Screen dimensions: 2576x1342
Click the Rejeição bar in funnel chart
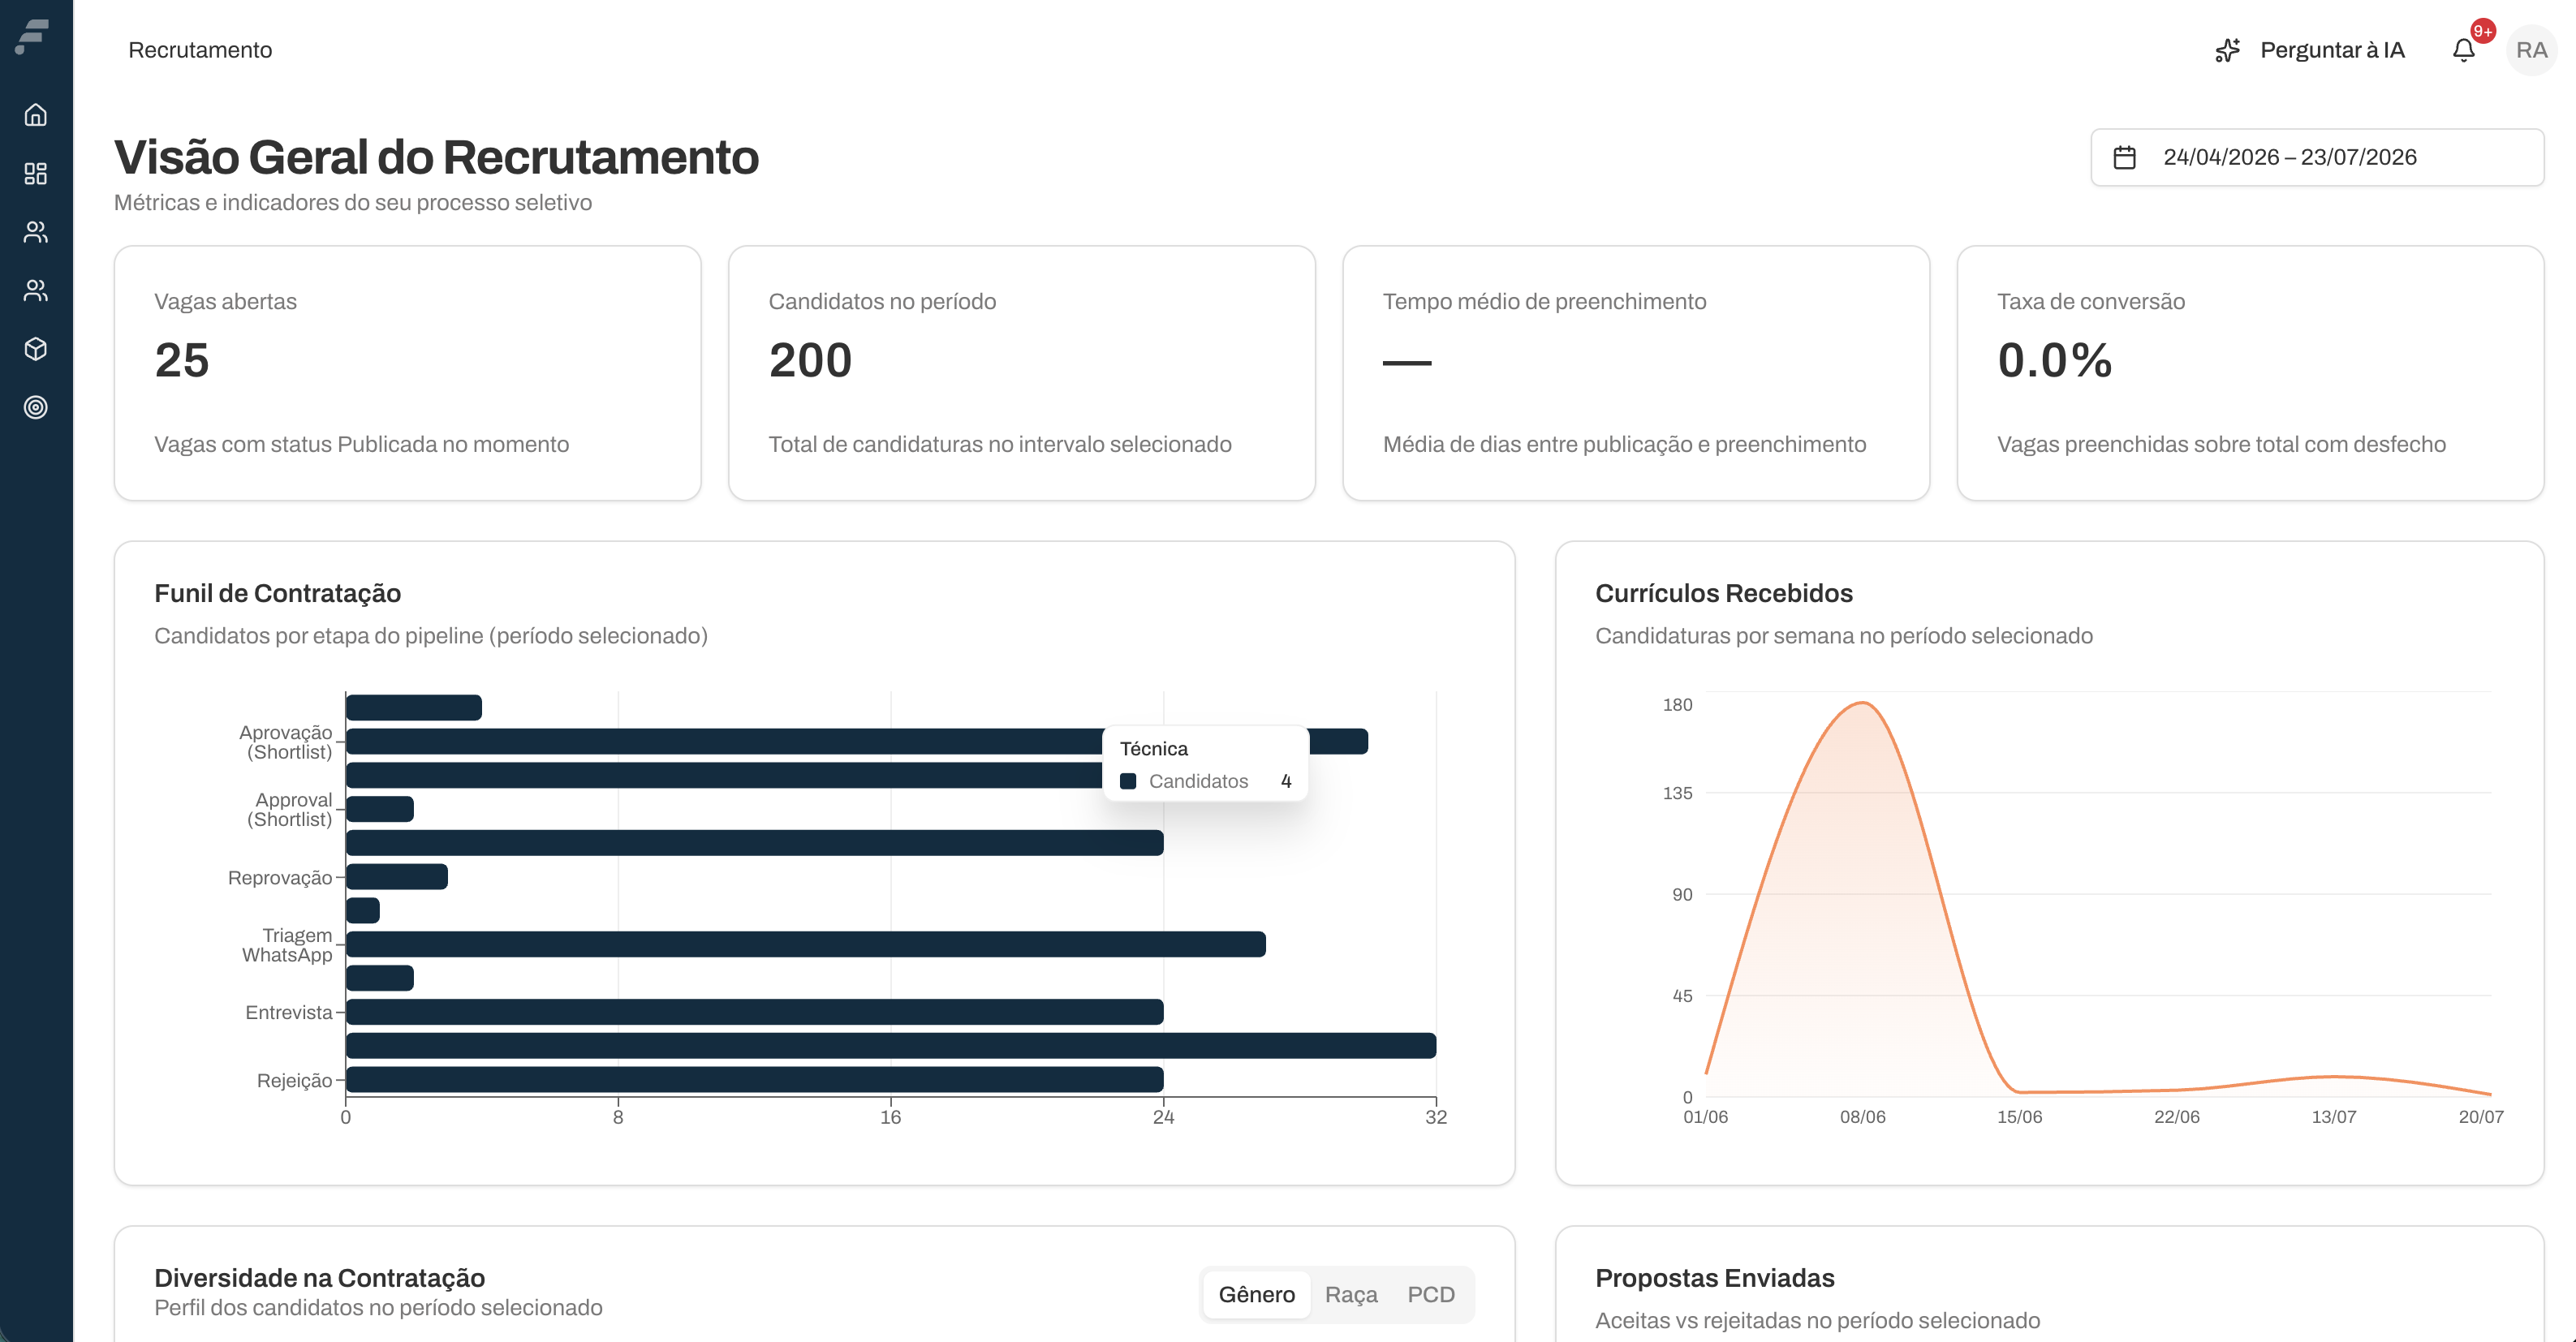click(x=754, y=1080)
